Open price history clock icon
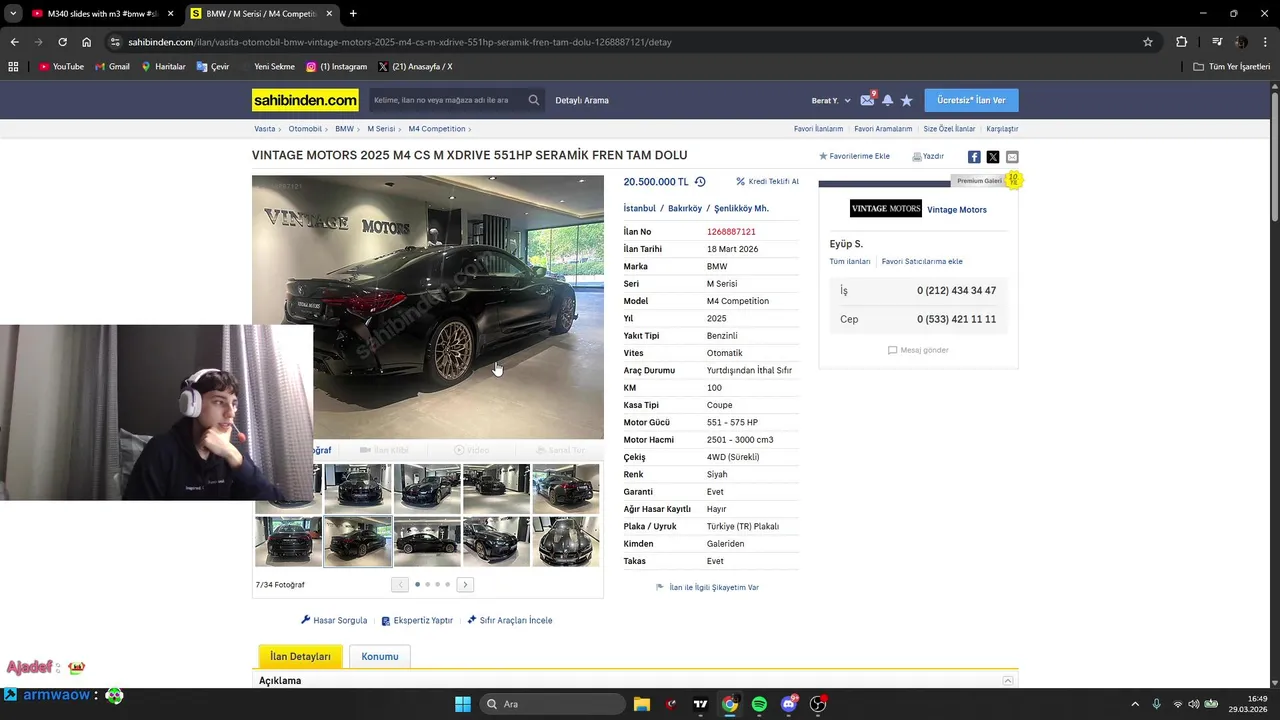Image resolution: width=1280 pixels, height=720 pixels. (x=700, y=182)
